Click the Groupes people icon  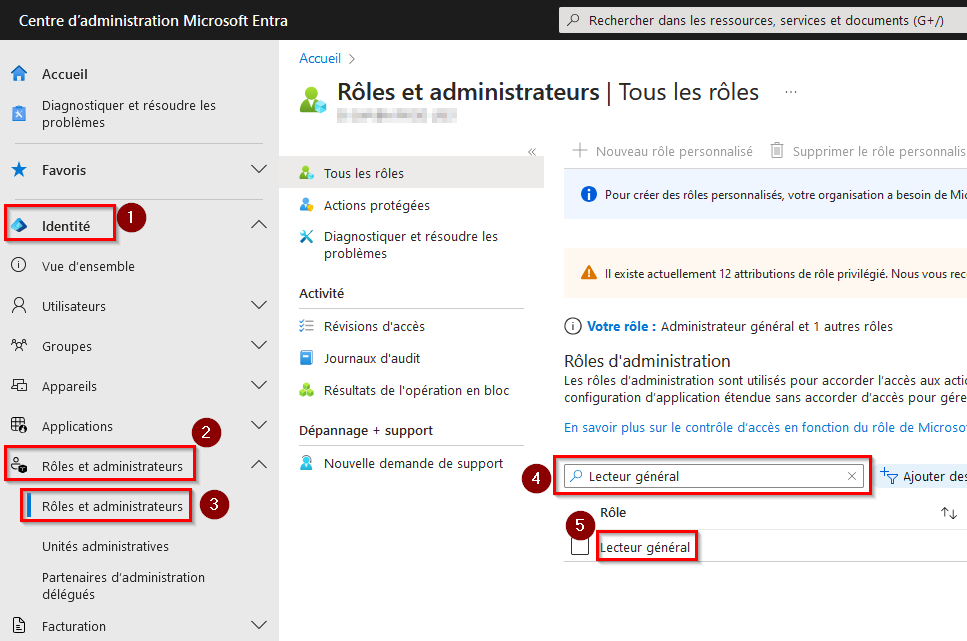19,345
